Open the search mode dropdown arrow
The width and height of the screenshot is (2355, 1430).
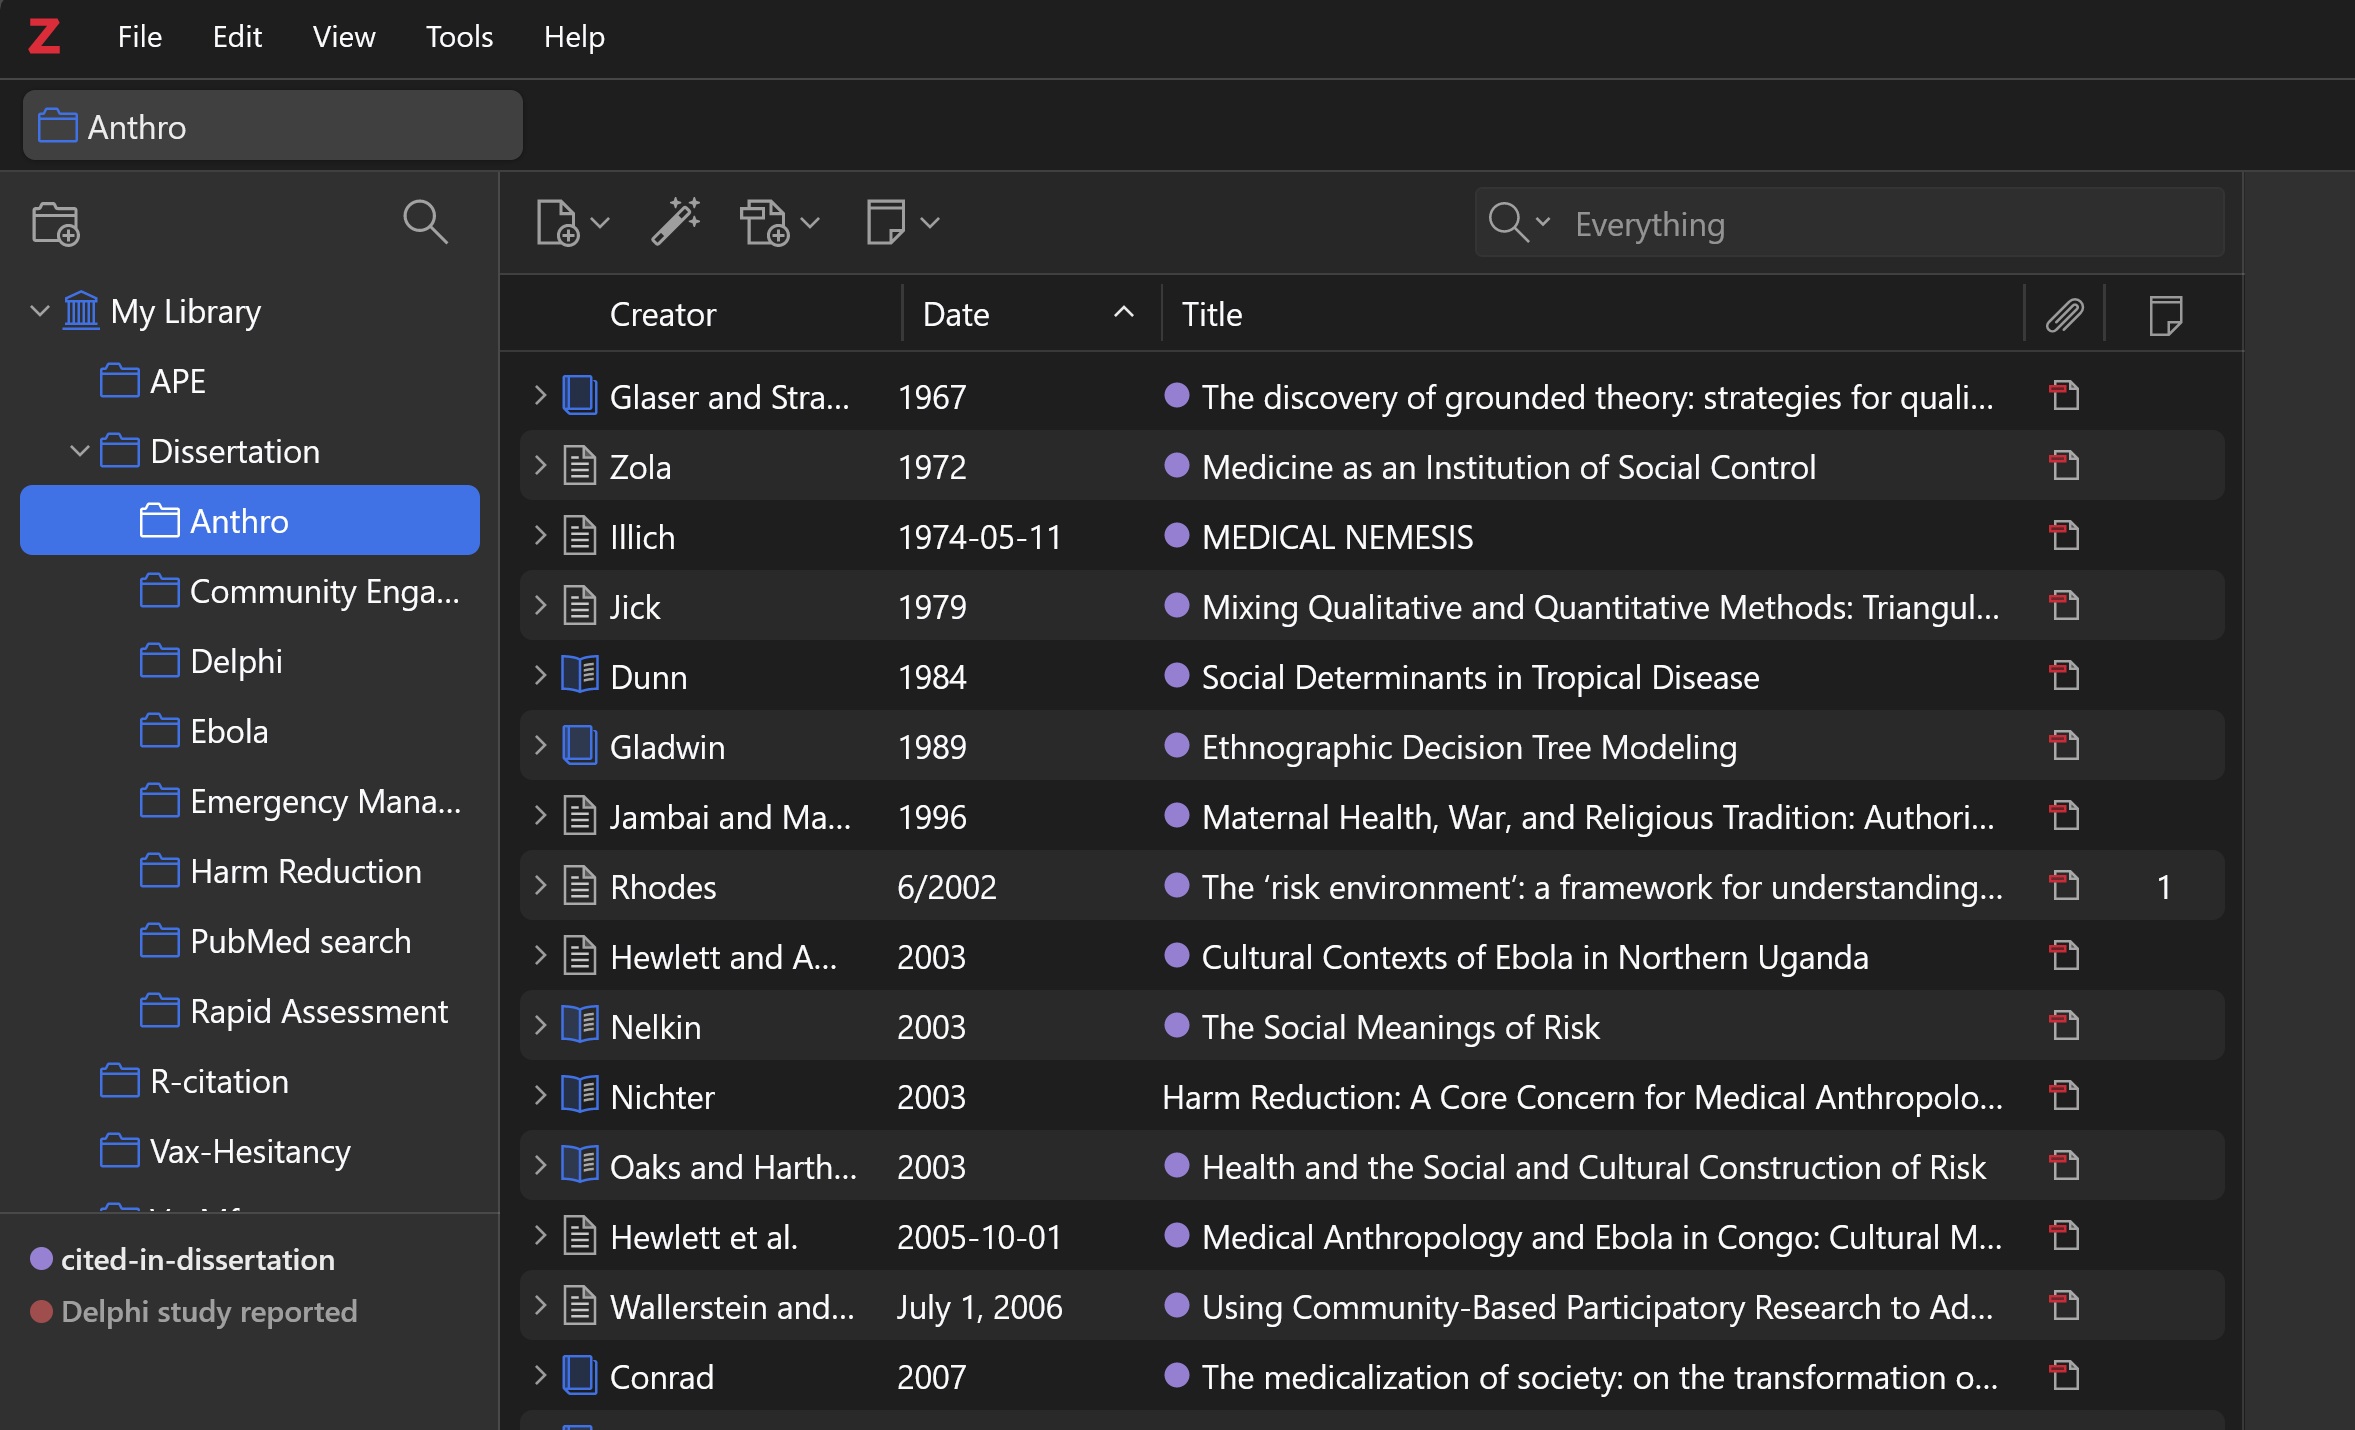coord(1543,222)
